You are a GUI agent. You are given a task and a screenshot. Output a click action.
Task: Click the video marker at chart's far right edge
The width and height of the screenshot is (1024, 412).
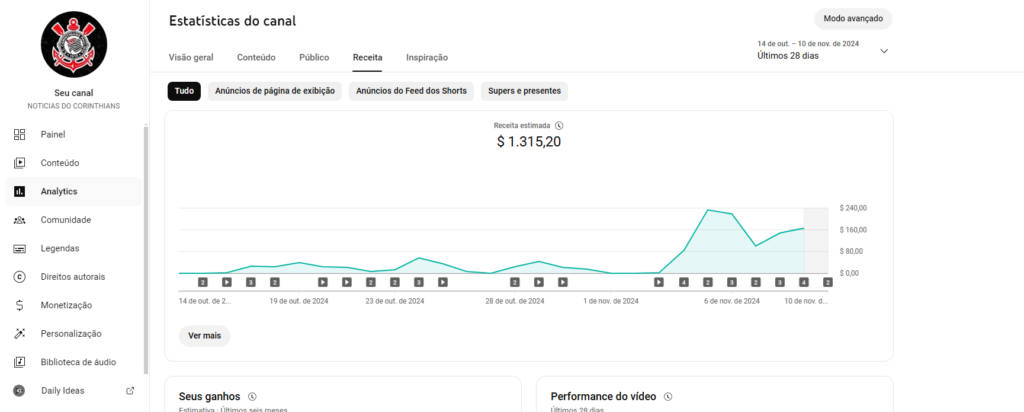(827, 282)
